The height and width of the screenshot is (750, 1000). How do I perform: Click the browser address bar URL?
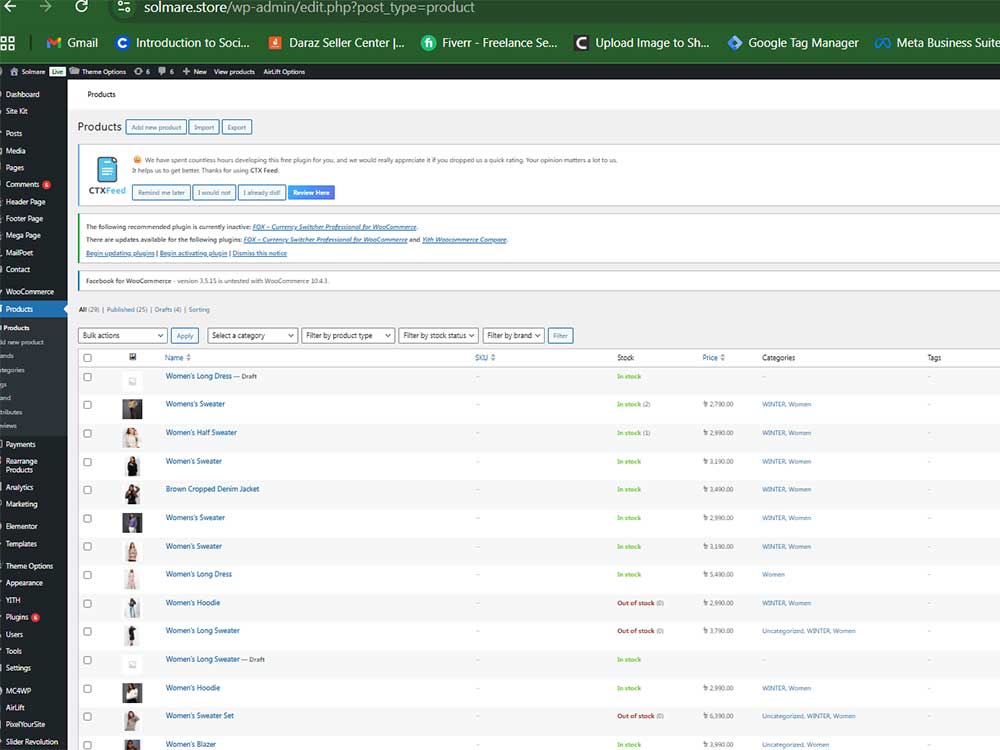click(309, 8)
